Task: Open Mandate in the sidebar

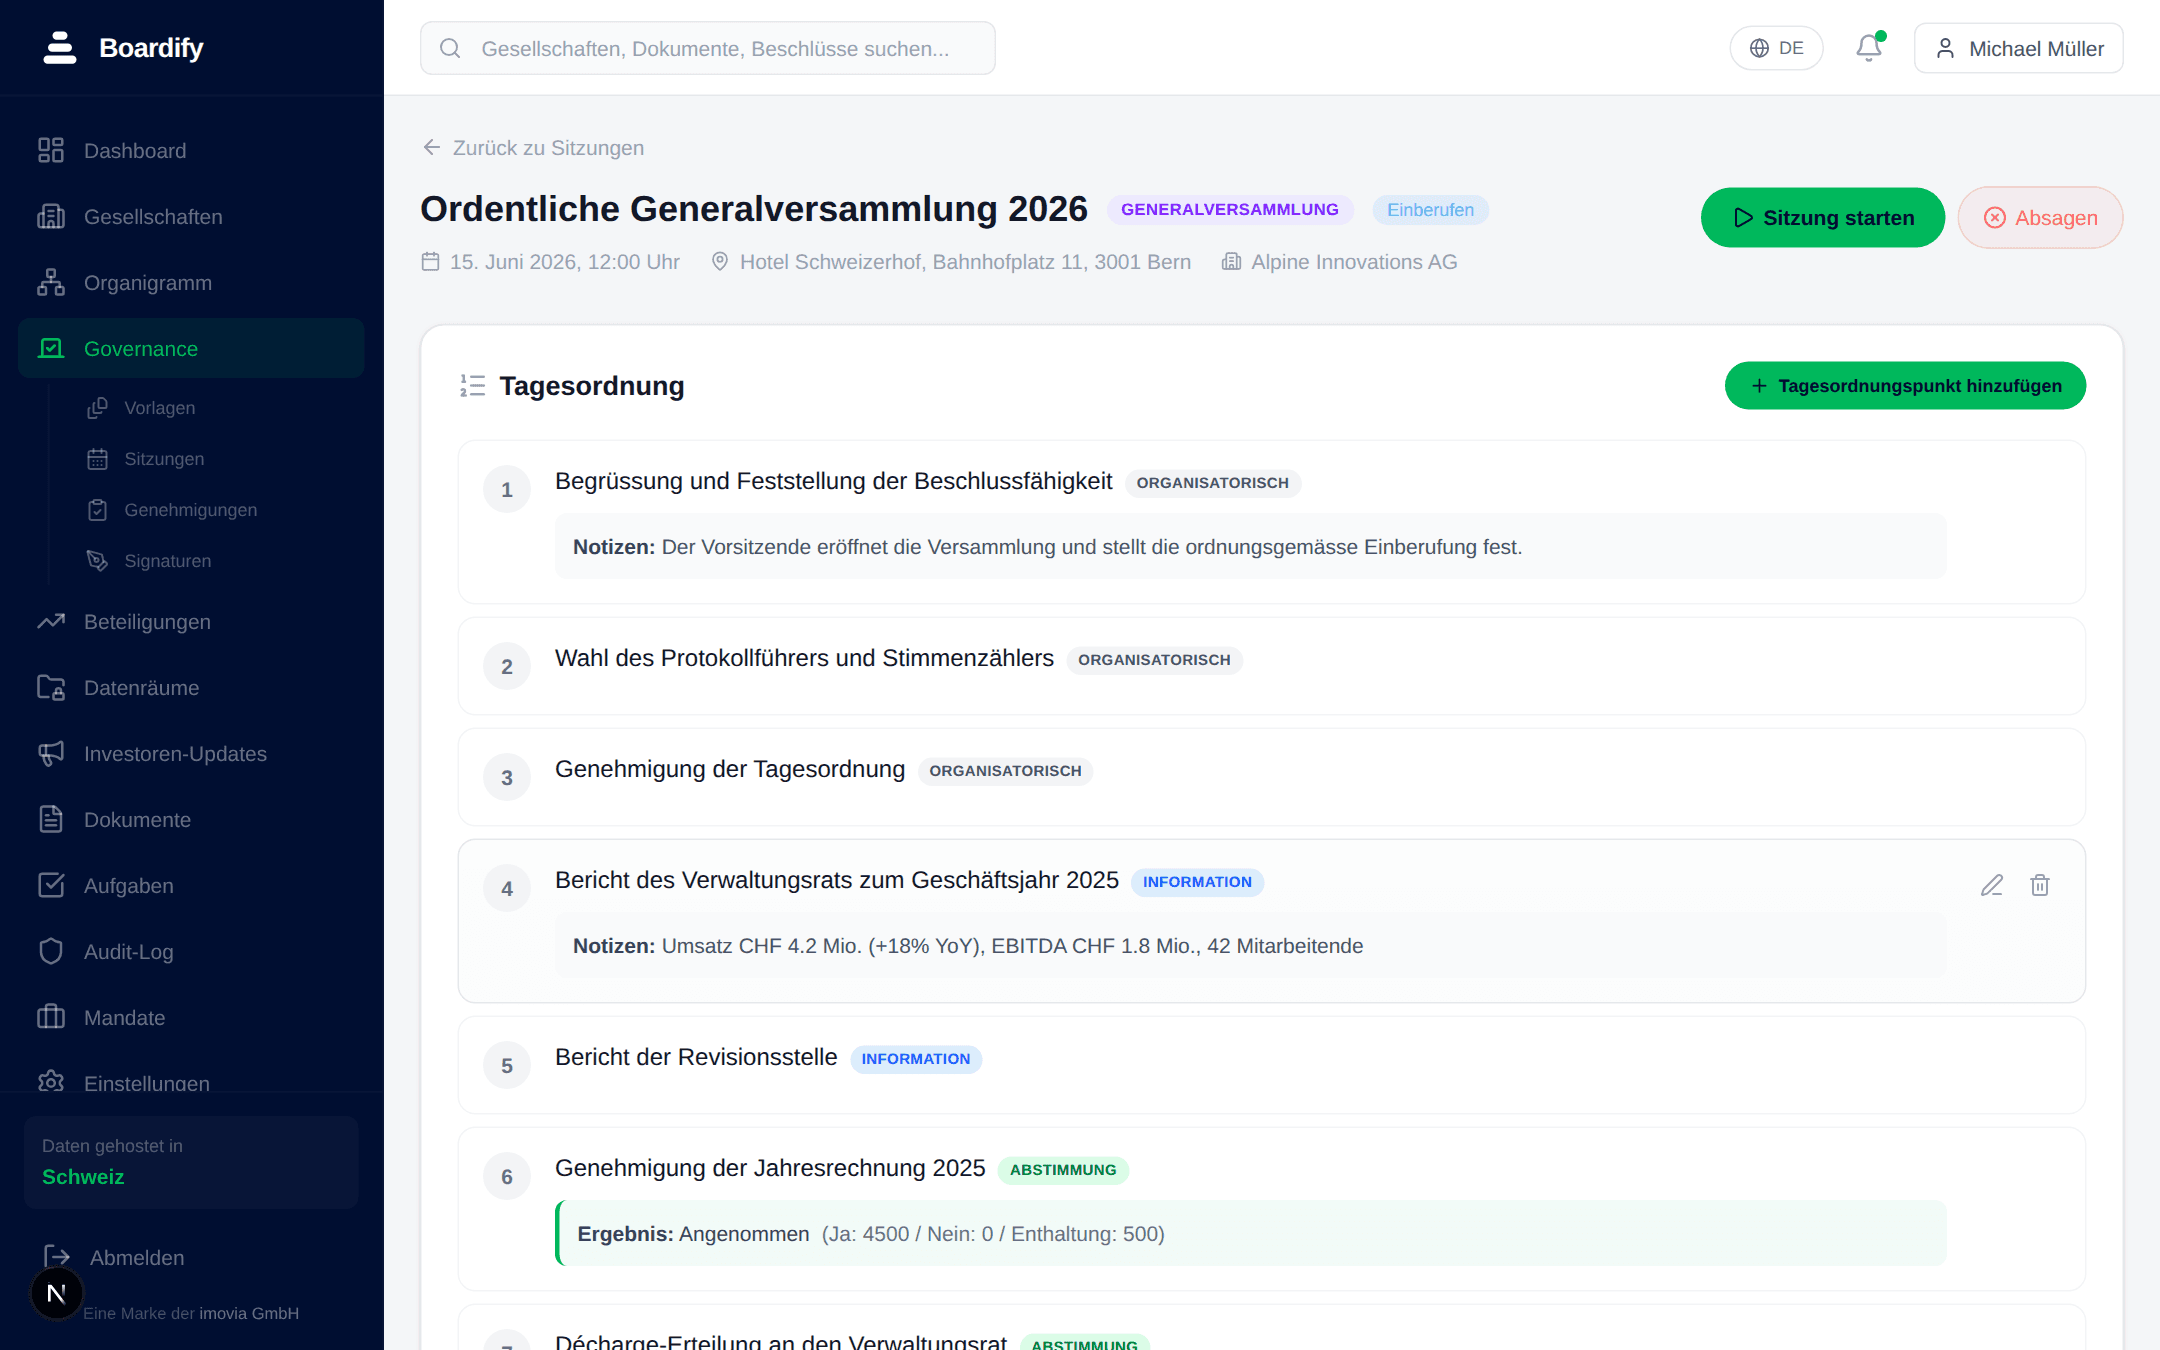Action: coord(190,1018)
